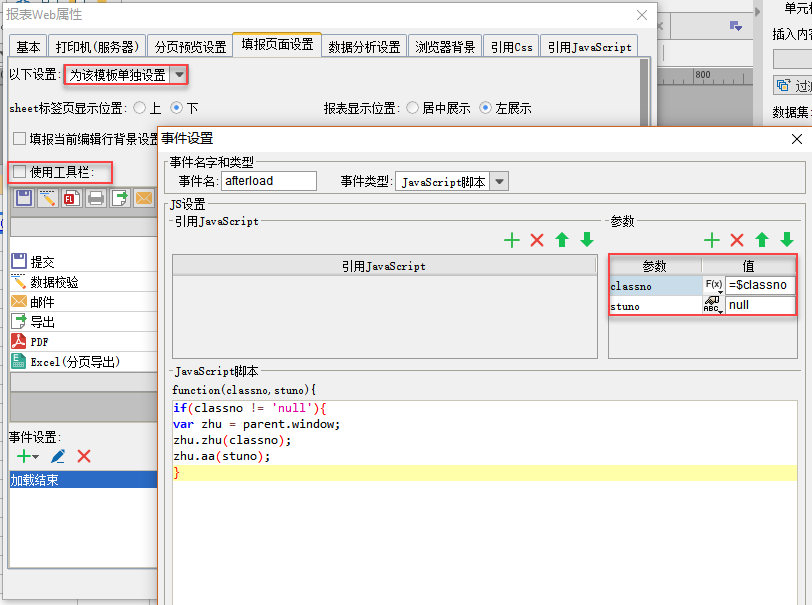Select PDF item in button list
The image size is (812, 605).
(x=83, y=342)
